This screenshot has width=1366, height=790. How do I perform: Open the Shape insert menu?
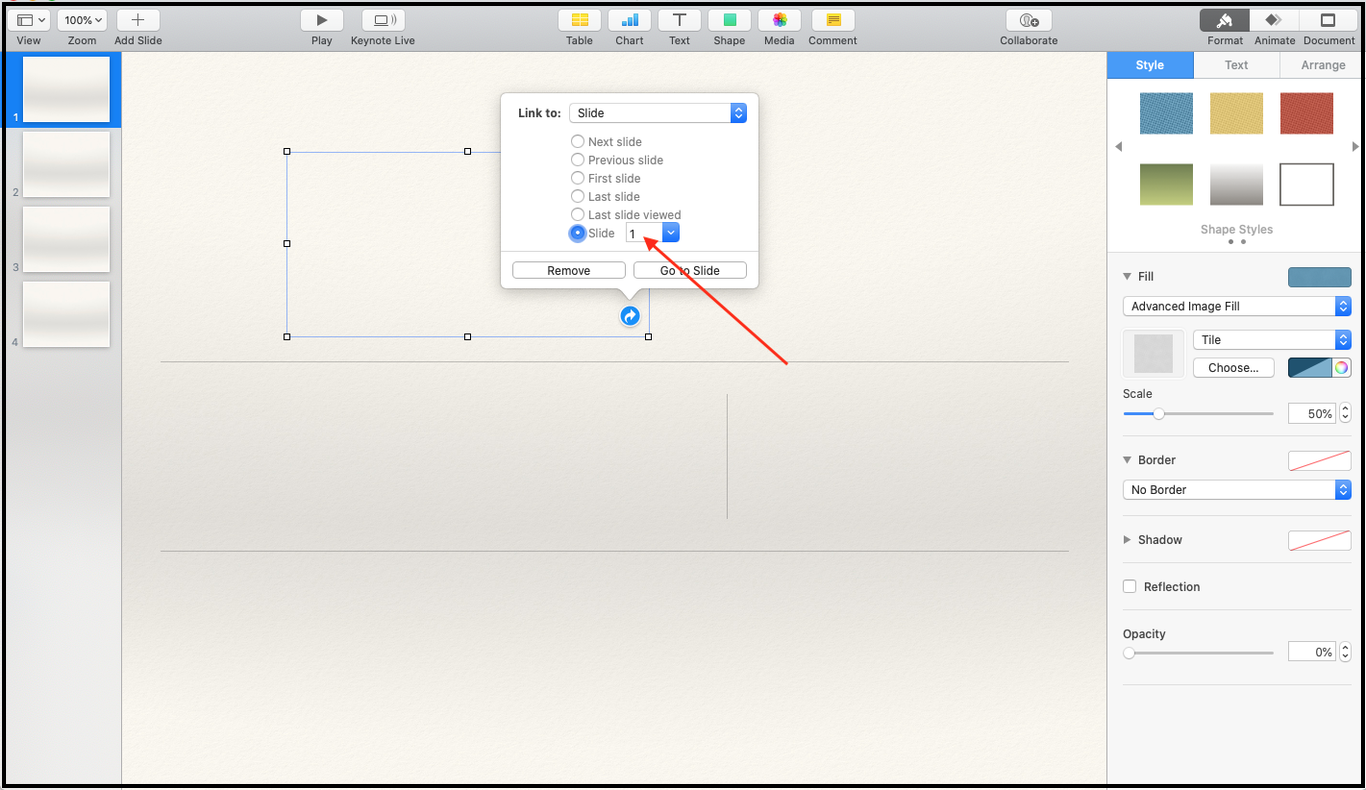[x=729, y=21]
